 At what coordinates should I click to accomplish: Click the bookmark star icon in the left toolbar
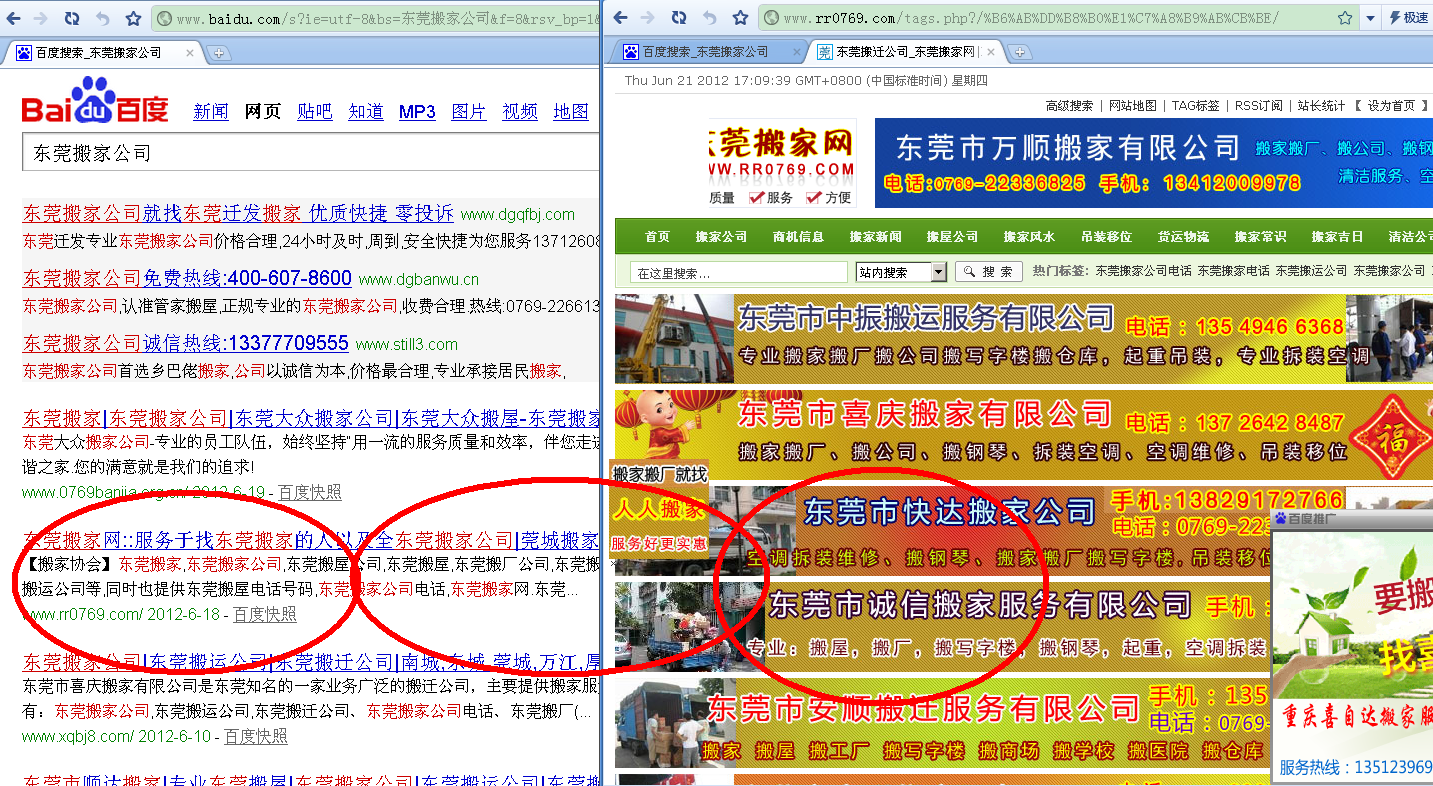coord(134,17)
